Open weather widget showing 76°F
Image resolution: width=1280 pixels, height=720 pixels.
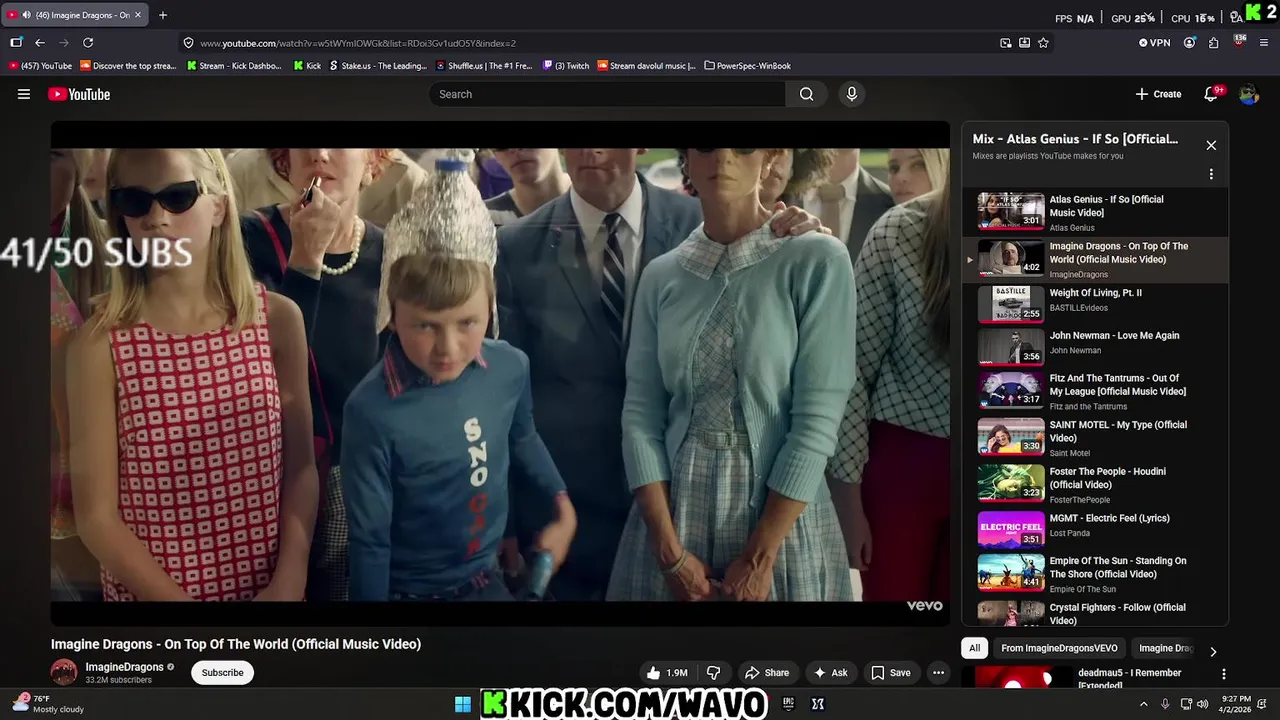click(x=47, y=704)
